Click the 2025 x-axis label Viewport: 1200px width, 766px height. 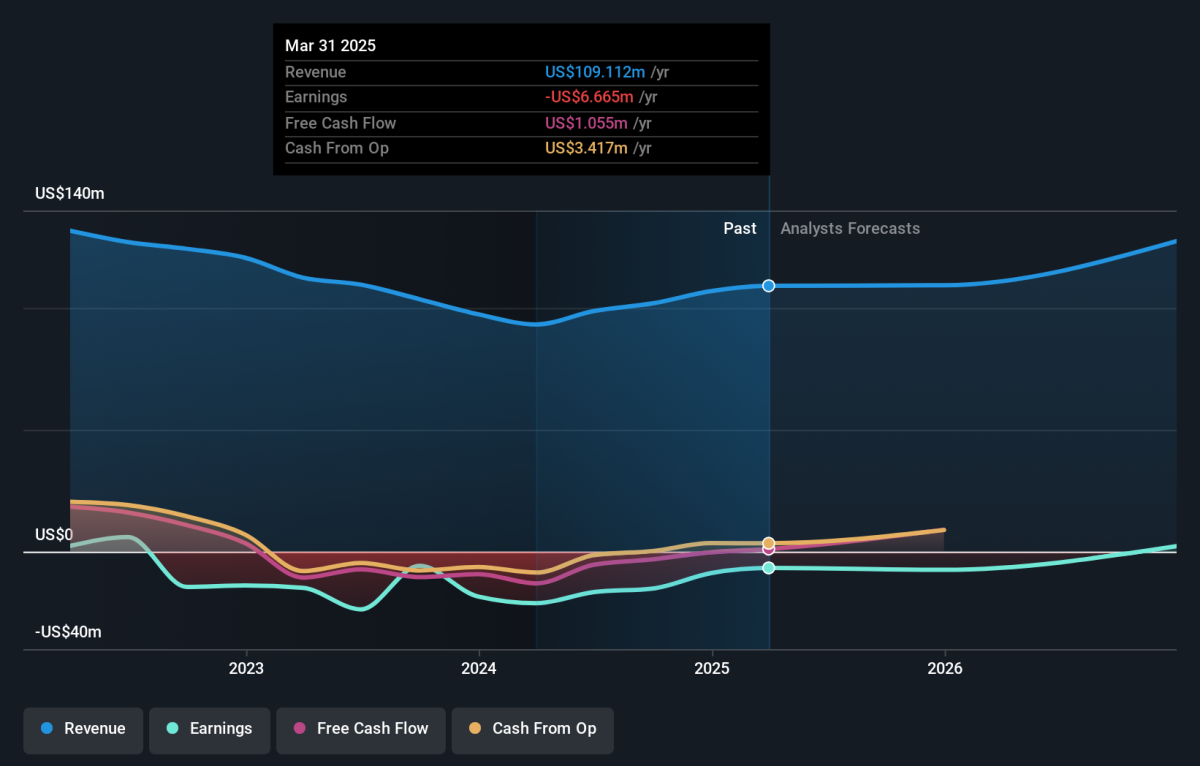tap(712, 668)
